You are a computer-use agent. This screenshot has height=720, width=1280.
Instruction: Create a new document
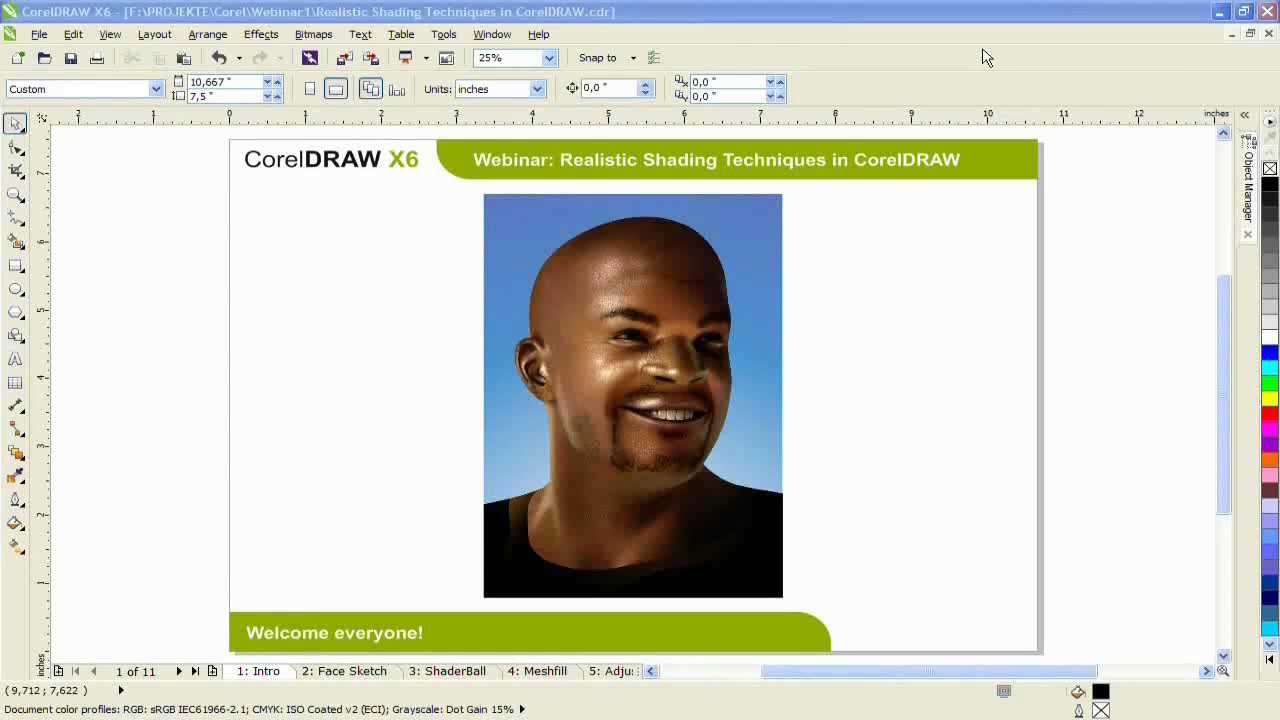coord(18,58)
